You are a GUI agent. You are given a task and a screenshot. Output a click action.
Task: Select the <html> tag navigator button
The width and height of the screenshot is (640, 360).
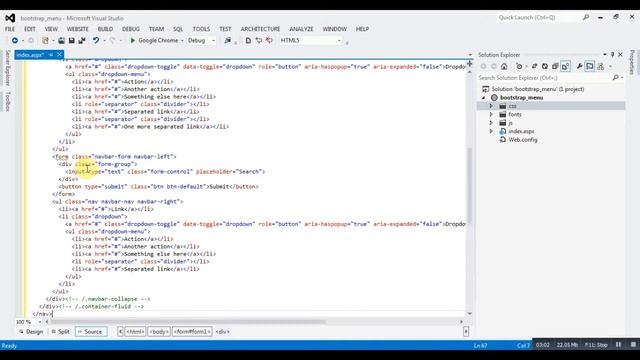point(135,332)
